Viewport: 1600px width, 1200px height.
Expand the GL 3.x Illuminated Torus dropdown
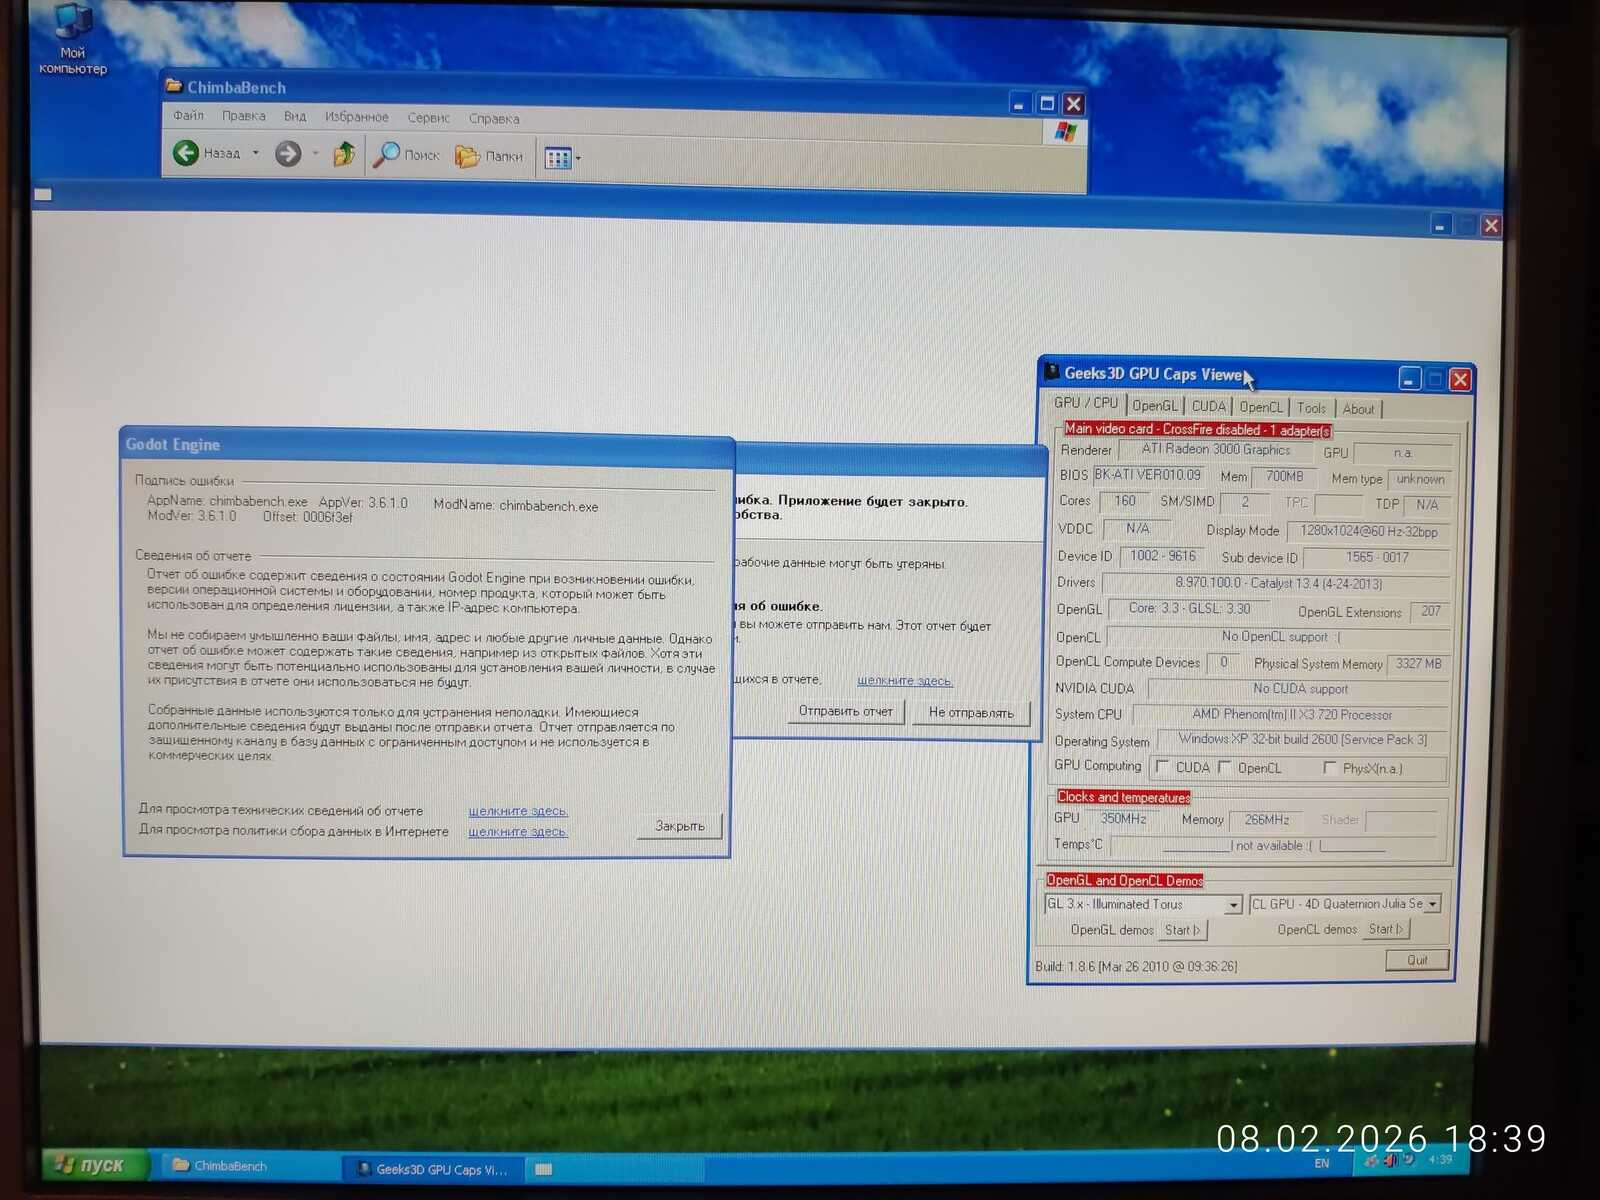1233,905
